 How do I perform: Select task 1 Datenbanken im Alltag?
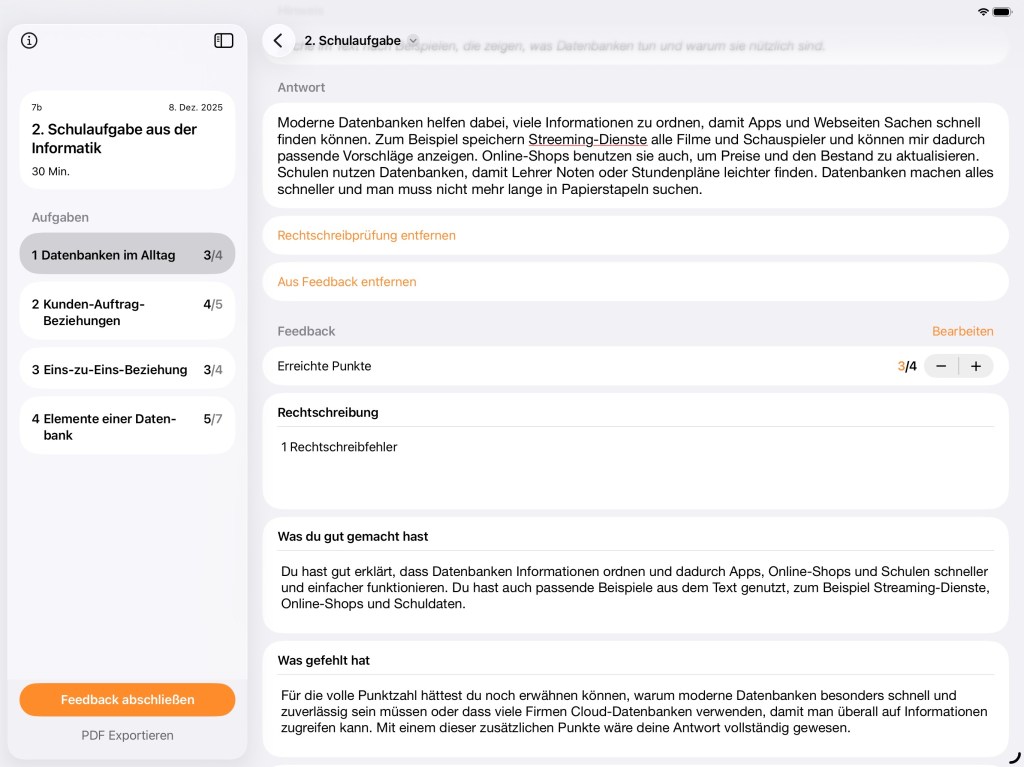(x=127, y=255)
